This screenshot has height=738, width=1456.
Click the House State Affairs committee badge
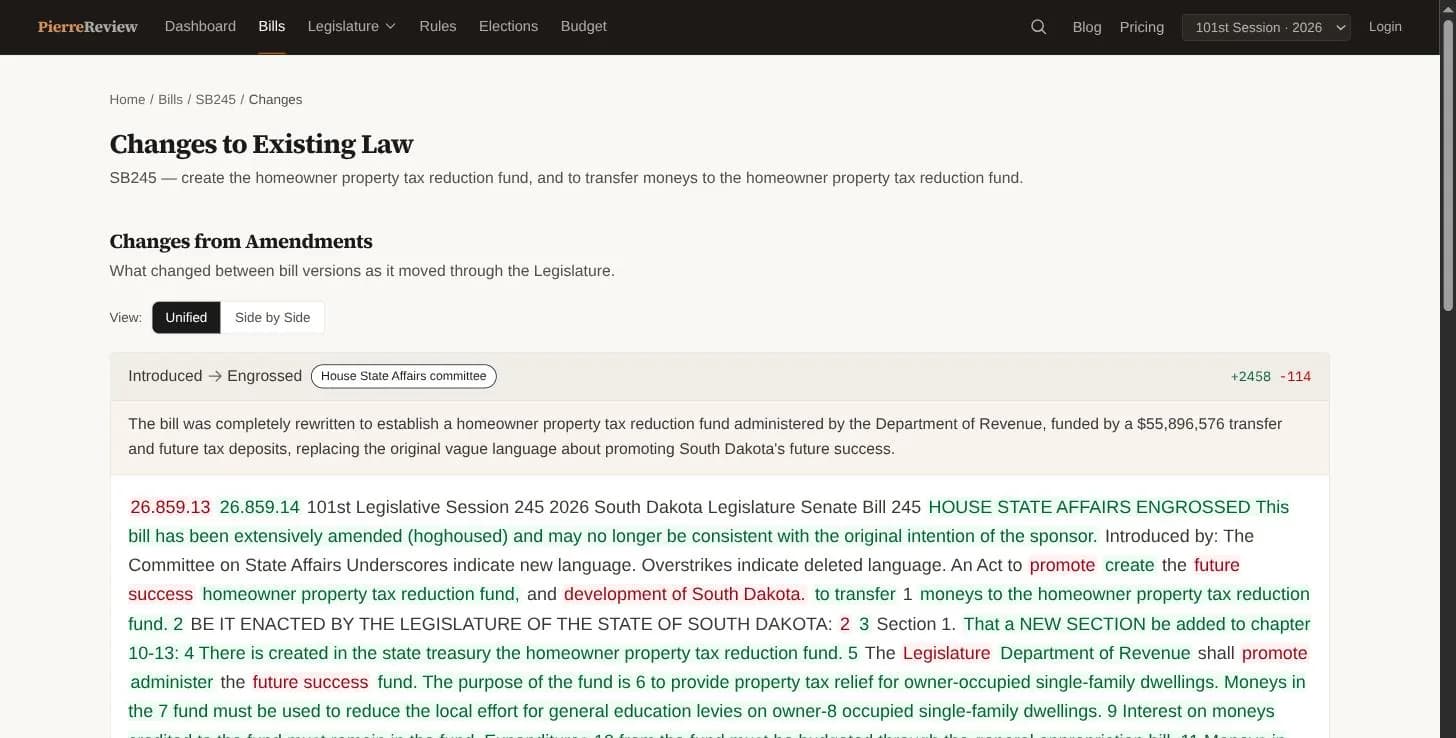click(x=404, y=376)
